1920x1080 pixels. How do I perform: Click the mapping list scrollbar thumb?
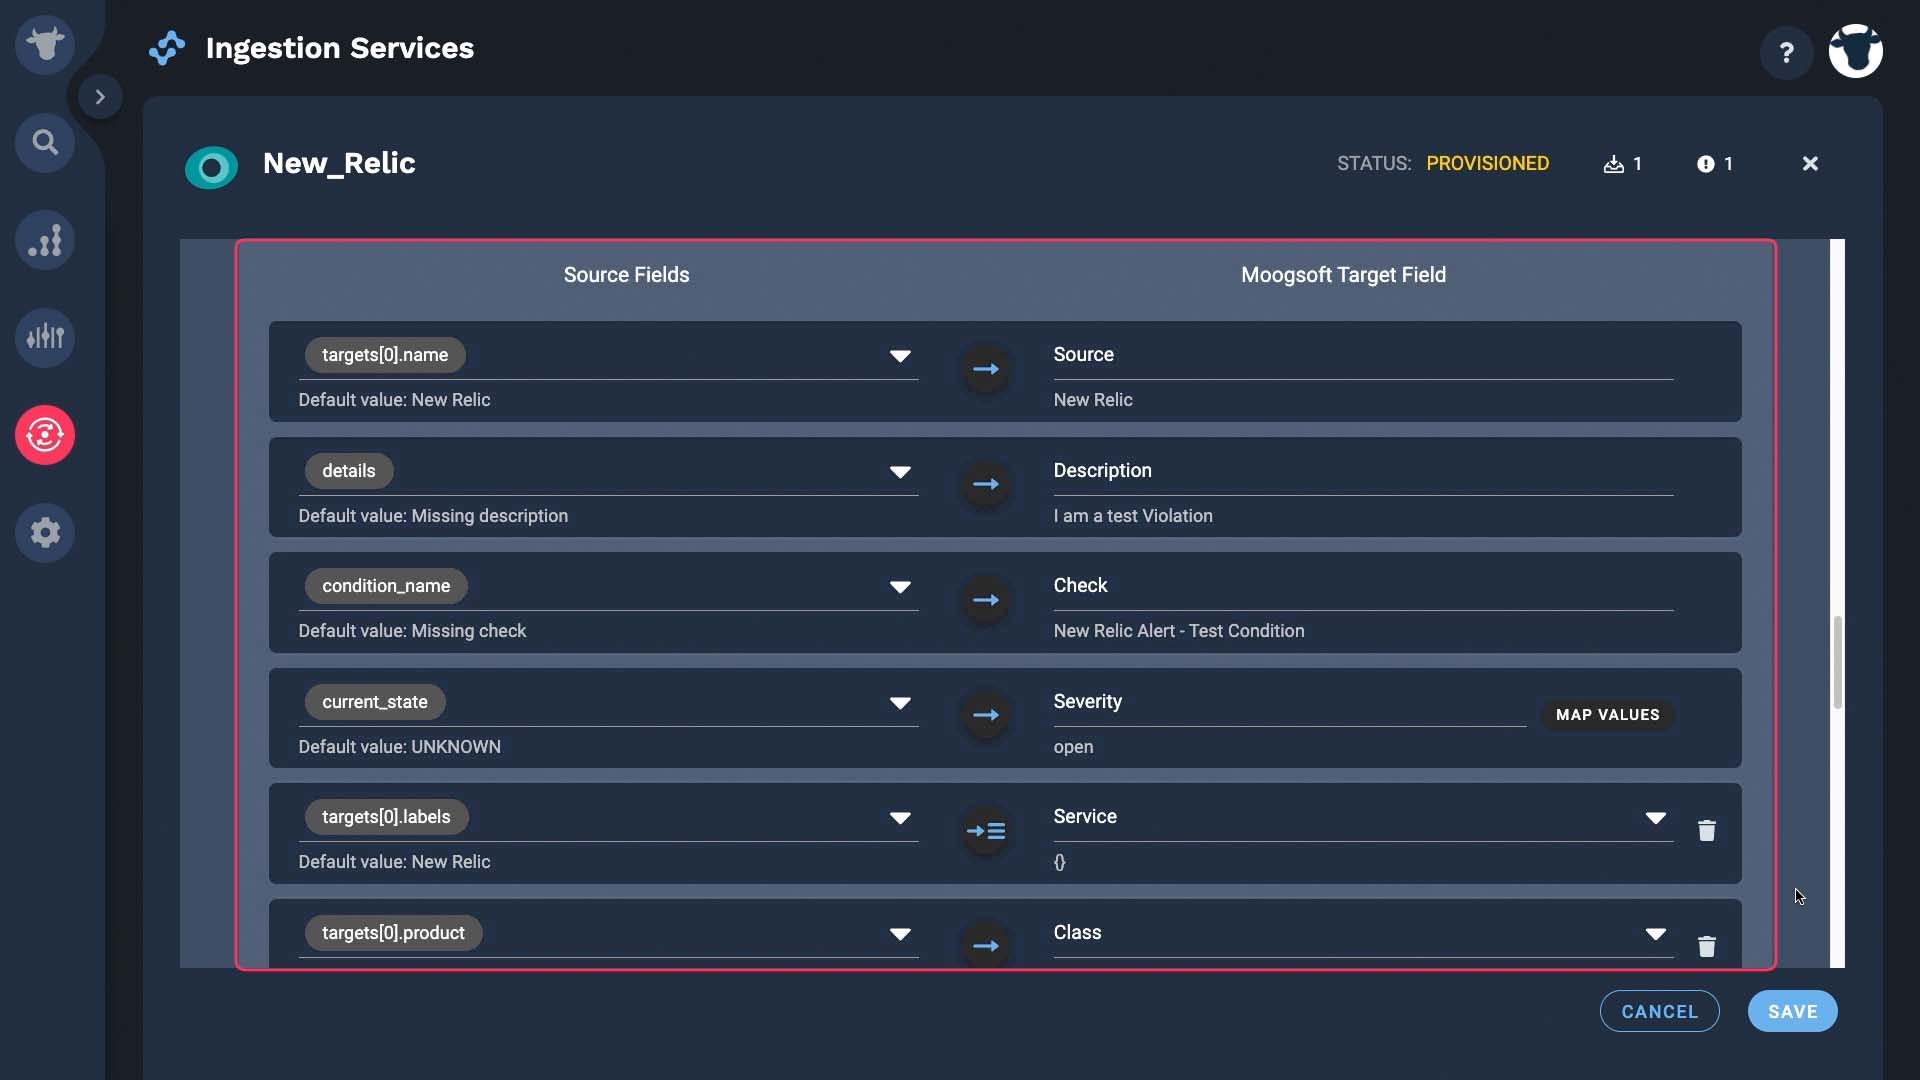tap(1837, 663)
